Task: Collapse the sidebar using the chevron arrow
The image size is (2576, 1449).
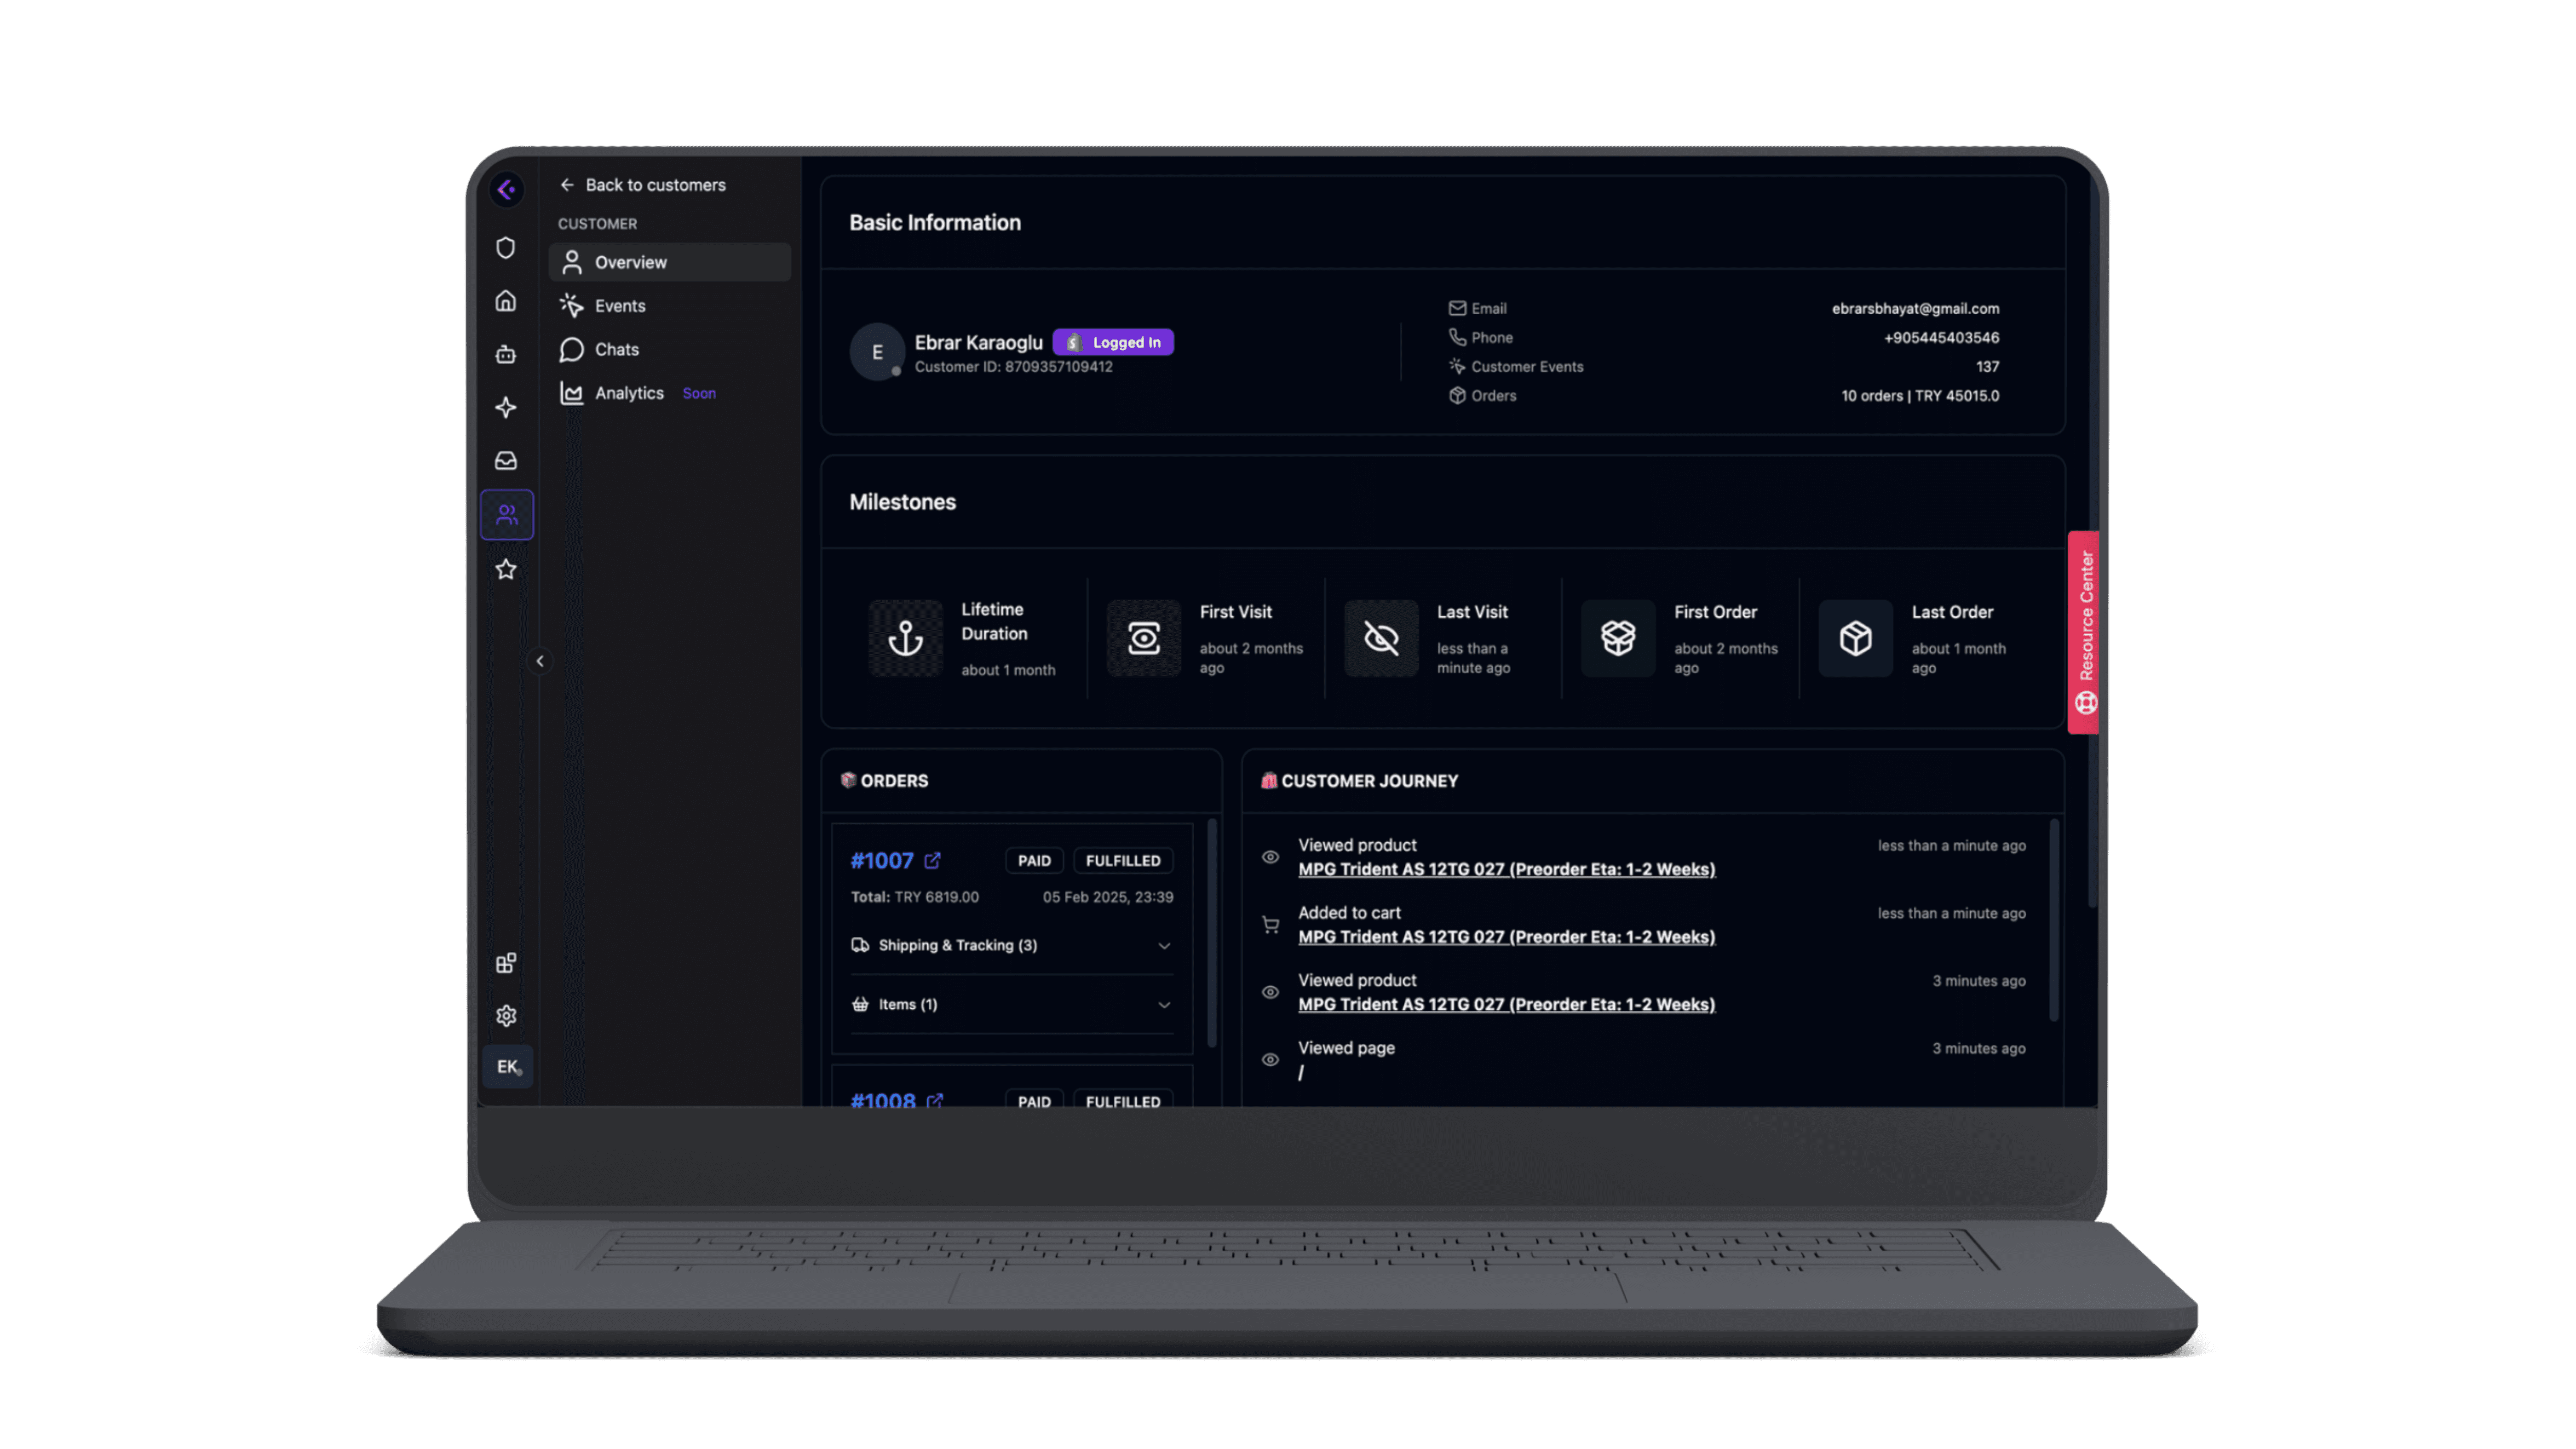Action: tap(540, 661)
